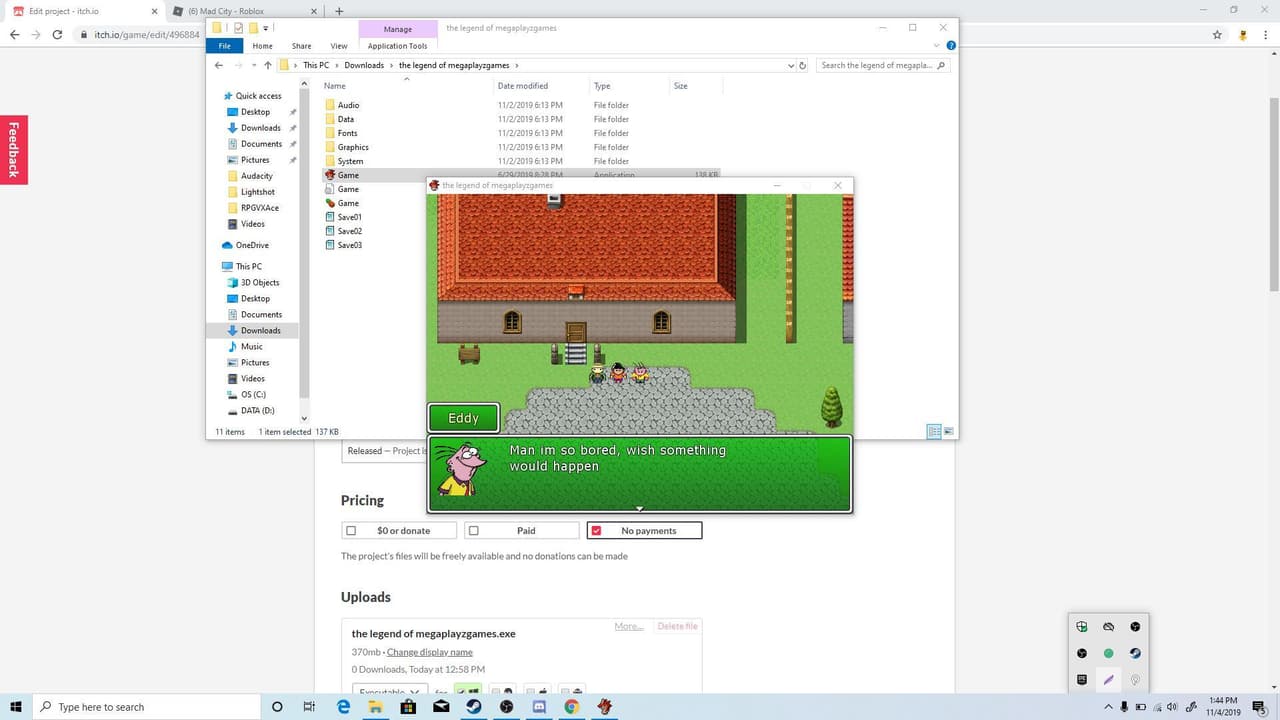The image size is (1280, 720).
Task: Open the volume control in the system tray
Action: click(1172, 707)
